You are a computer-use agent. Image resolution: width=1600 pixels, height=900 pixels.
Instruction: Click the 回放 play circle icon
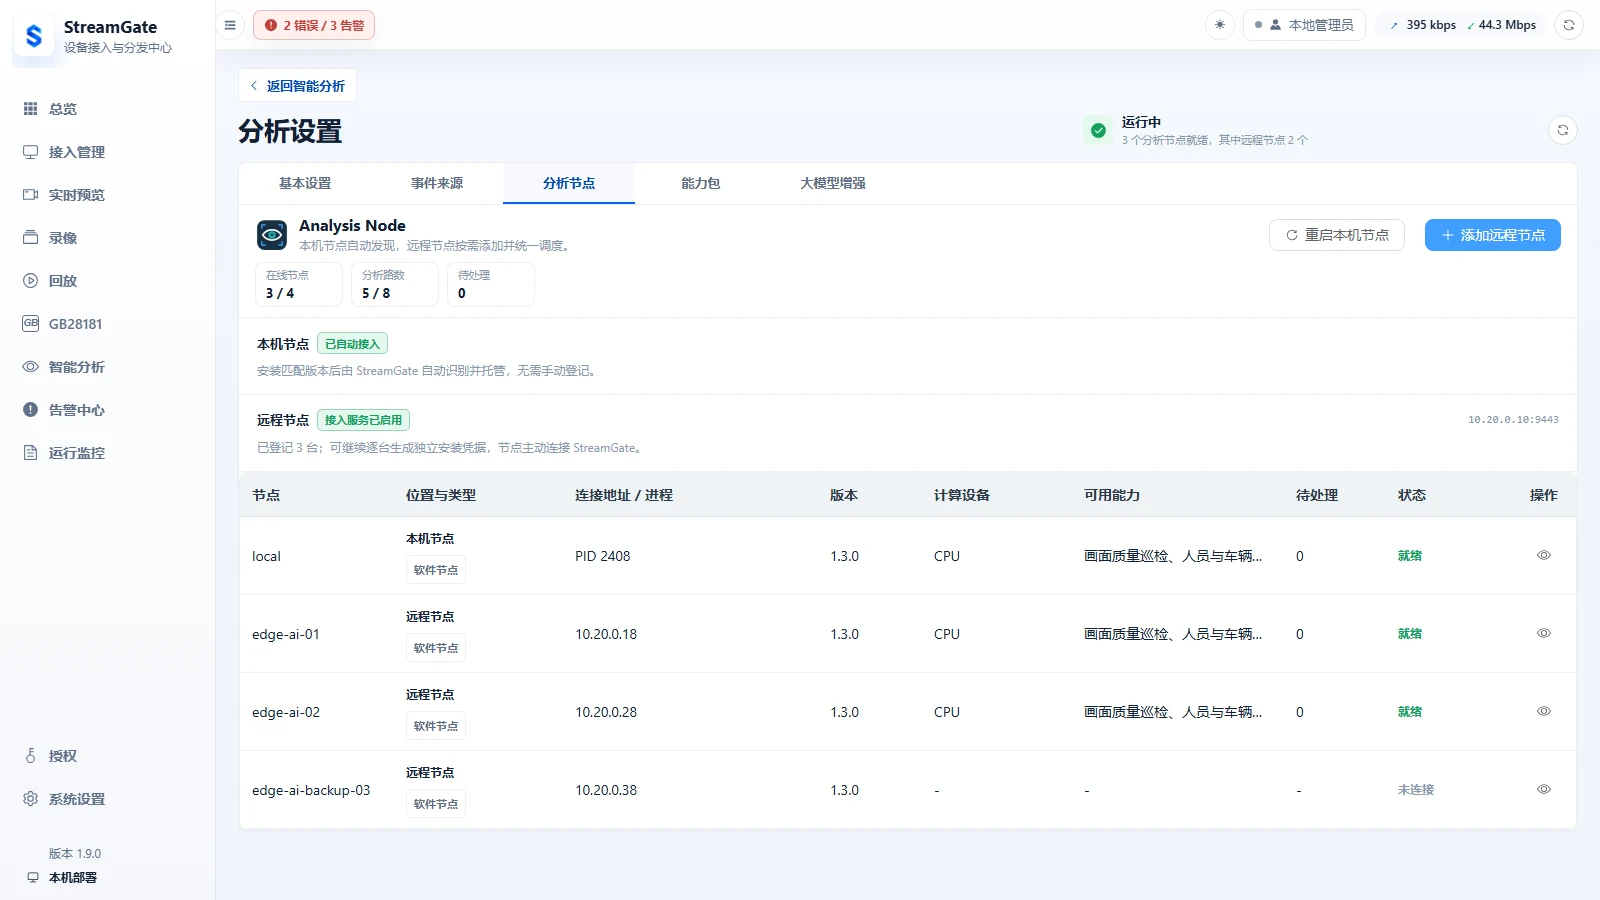[x=31, y=281]
